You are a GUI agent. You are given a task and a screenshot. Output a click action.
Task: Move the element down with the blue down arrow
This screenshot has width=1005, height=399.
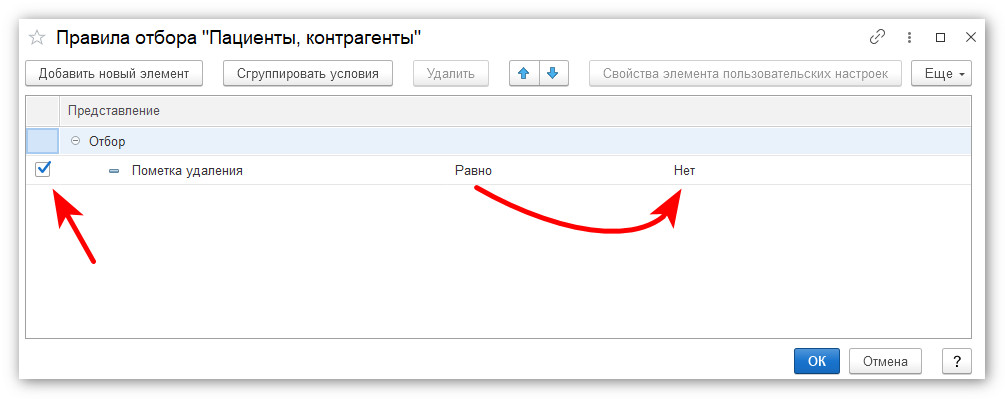pyautogui.click(x=554, y=73)
